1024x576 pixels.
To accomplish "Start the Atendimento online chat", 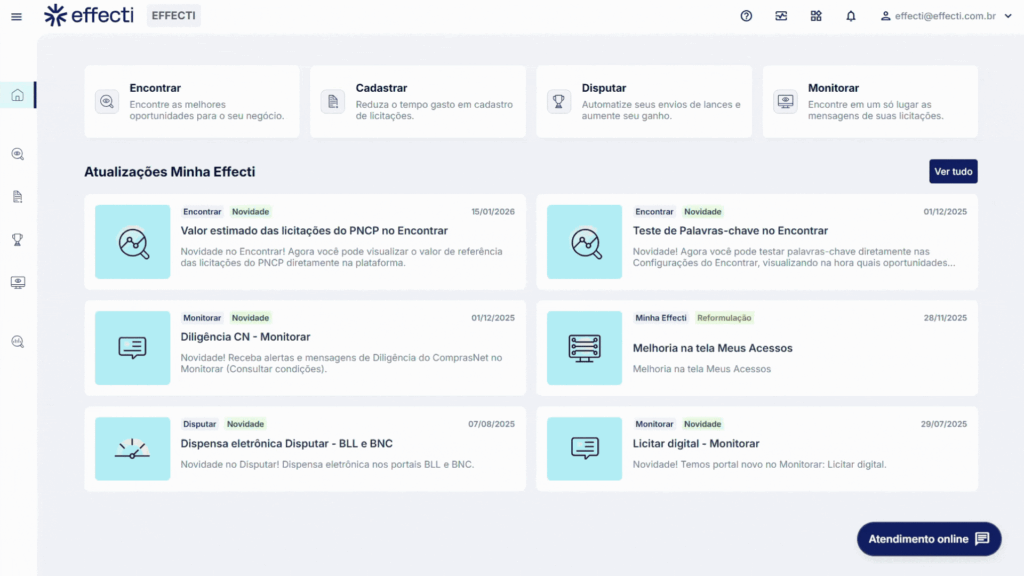I will (x=928, y=539).
